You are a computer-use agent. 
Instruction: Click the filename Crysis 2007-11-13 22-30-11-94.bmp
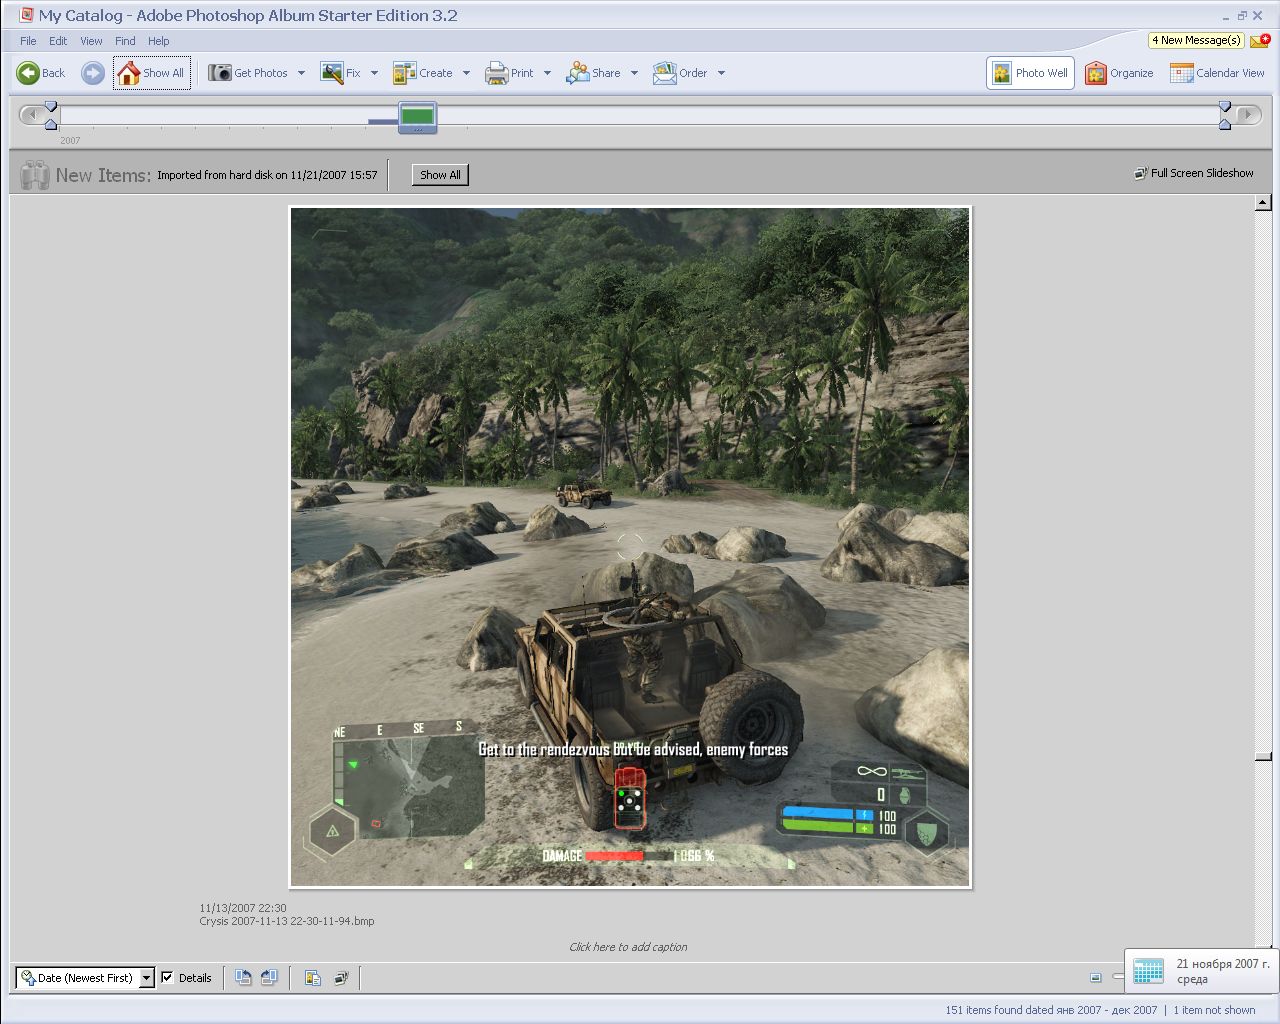[x=287, y=921]
